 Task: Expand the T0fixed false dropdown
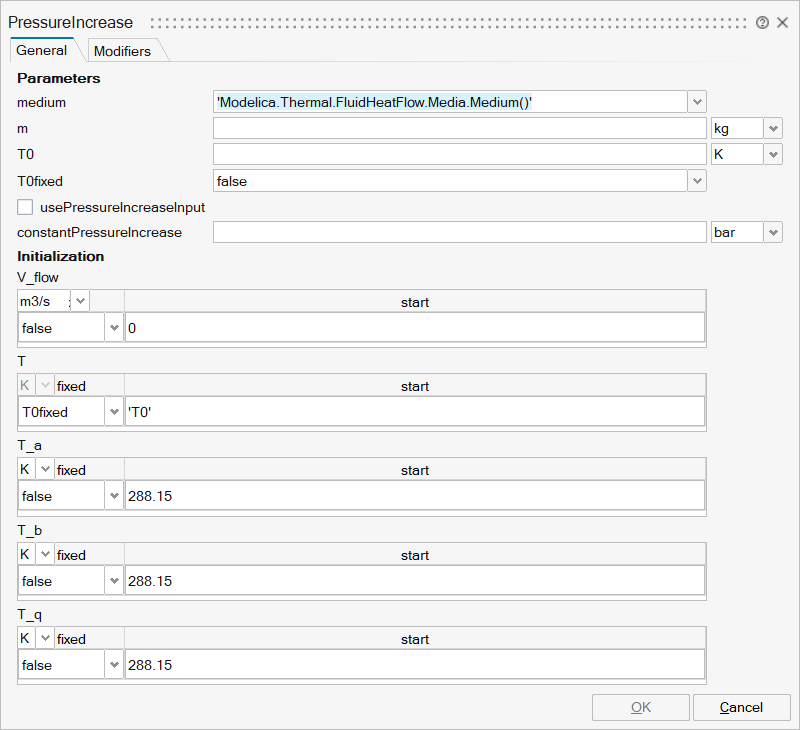click(x=697, y=181)
